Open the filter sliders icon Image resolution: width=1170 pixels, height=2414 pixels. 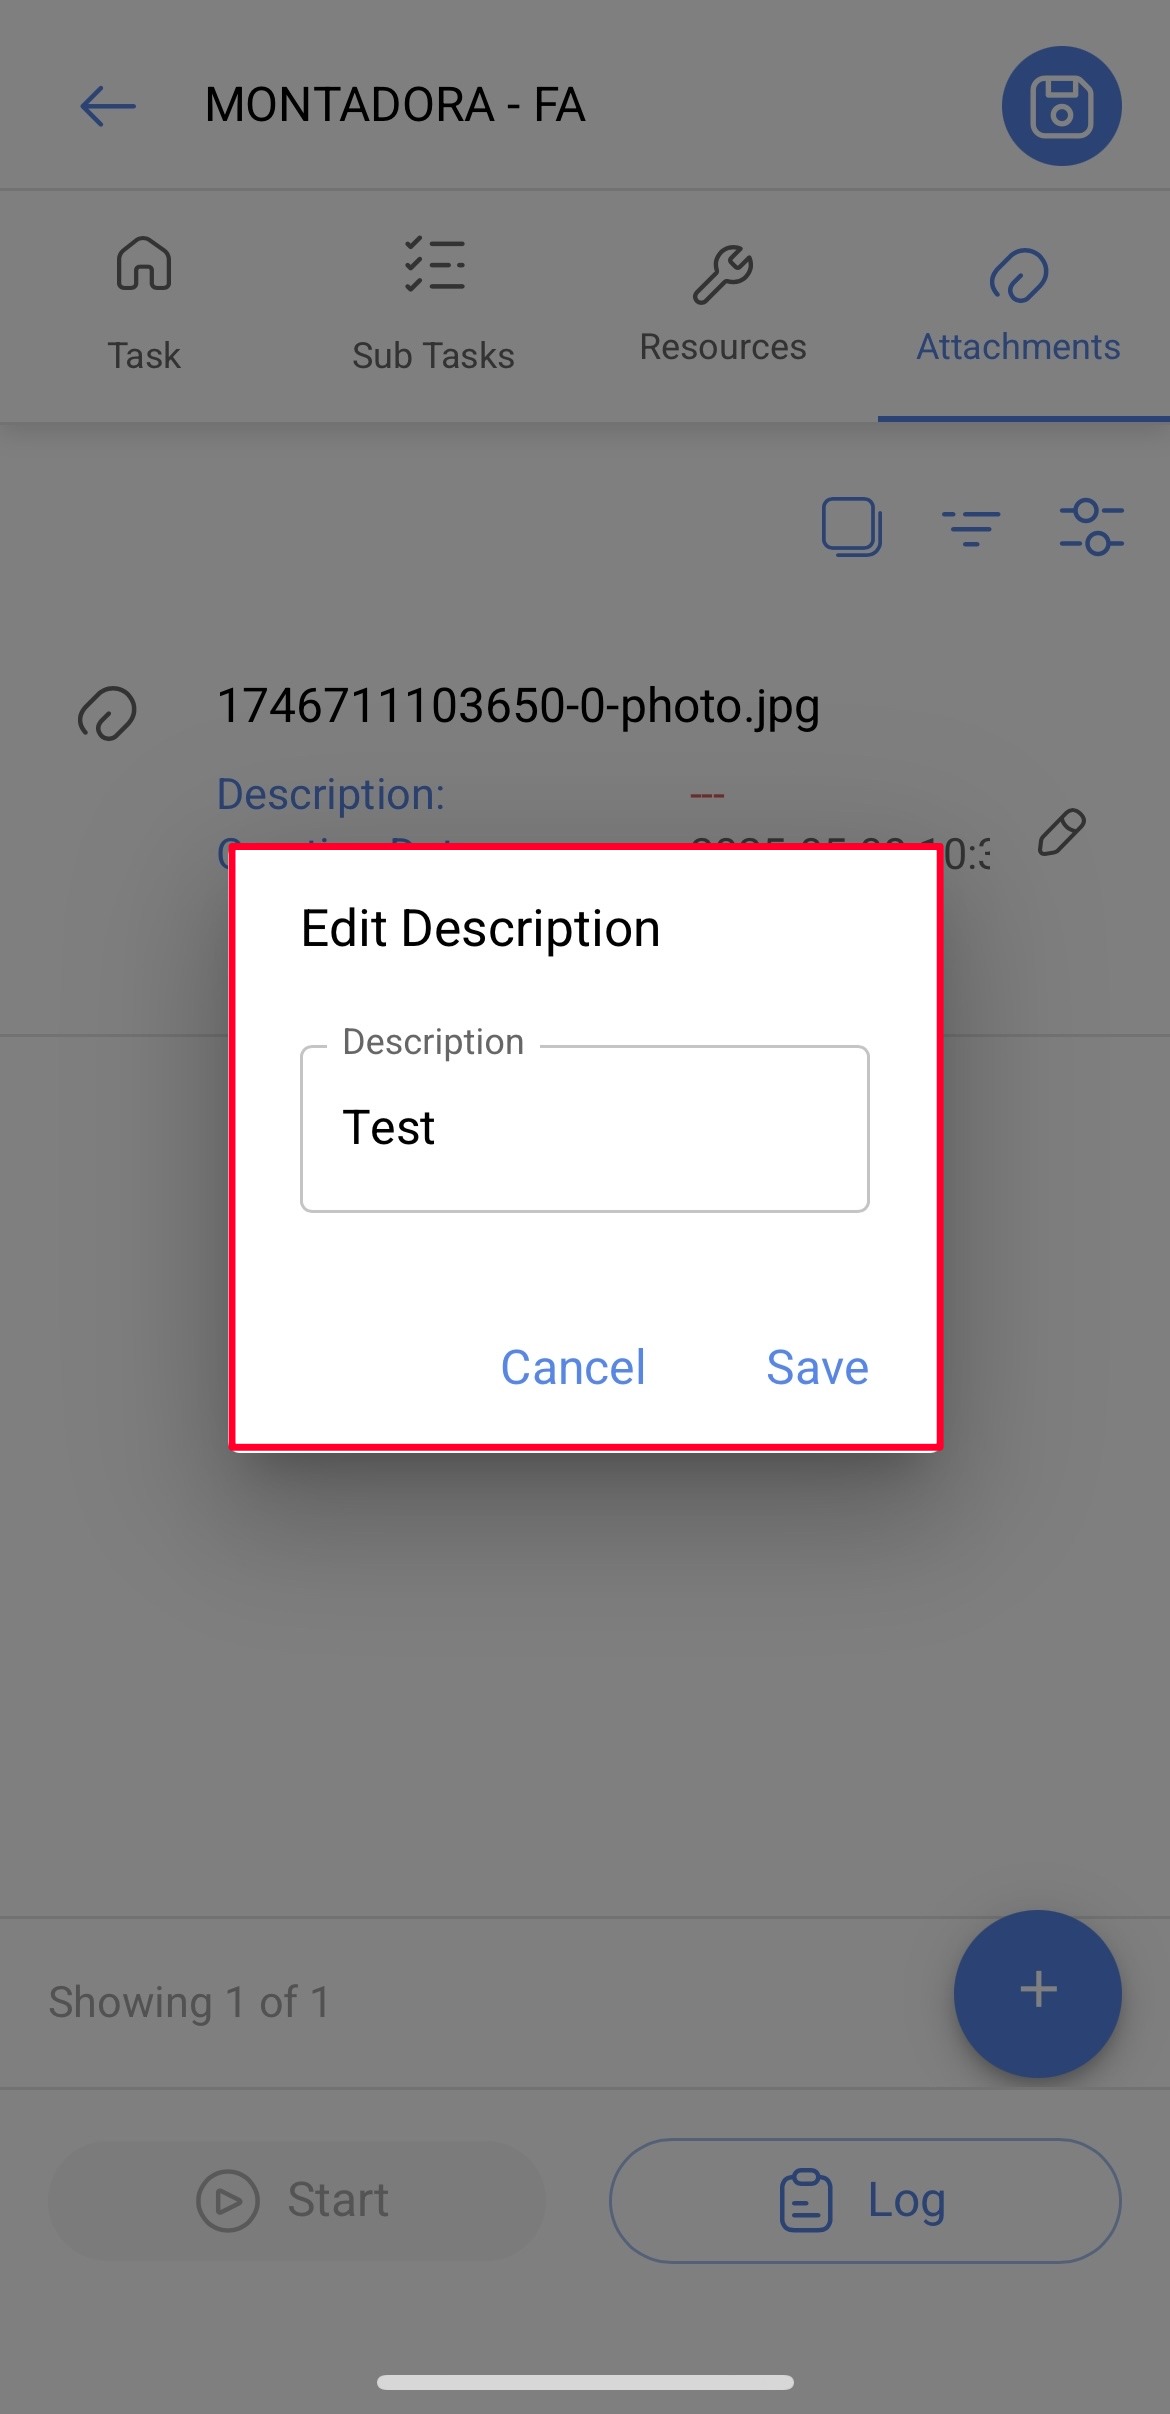pos(1091,527)
